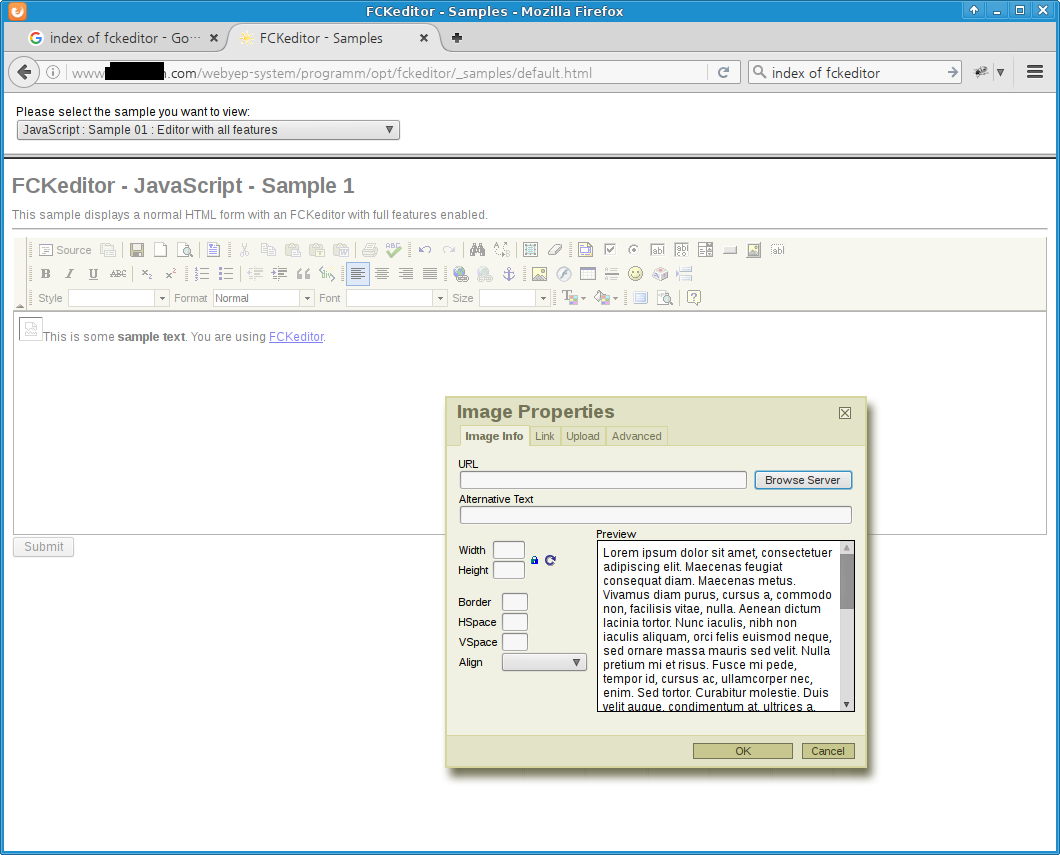
Task: Insert a form Button icon
Action: tap(729, 250)
